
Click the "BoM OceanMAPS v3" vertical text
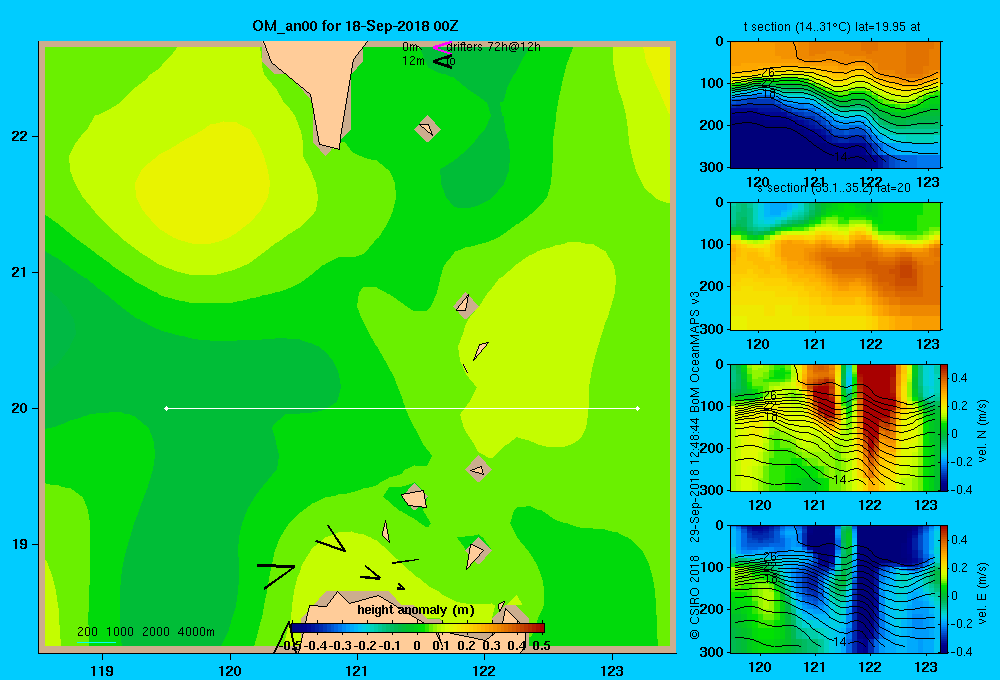[x=695, y=349]
